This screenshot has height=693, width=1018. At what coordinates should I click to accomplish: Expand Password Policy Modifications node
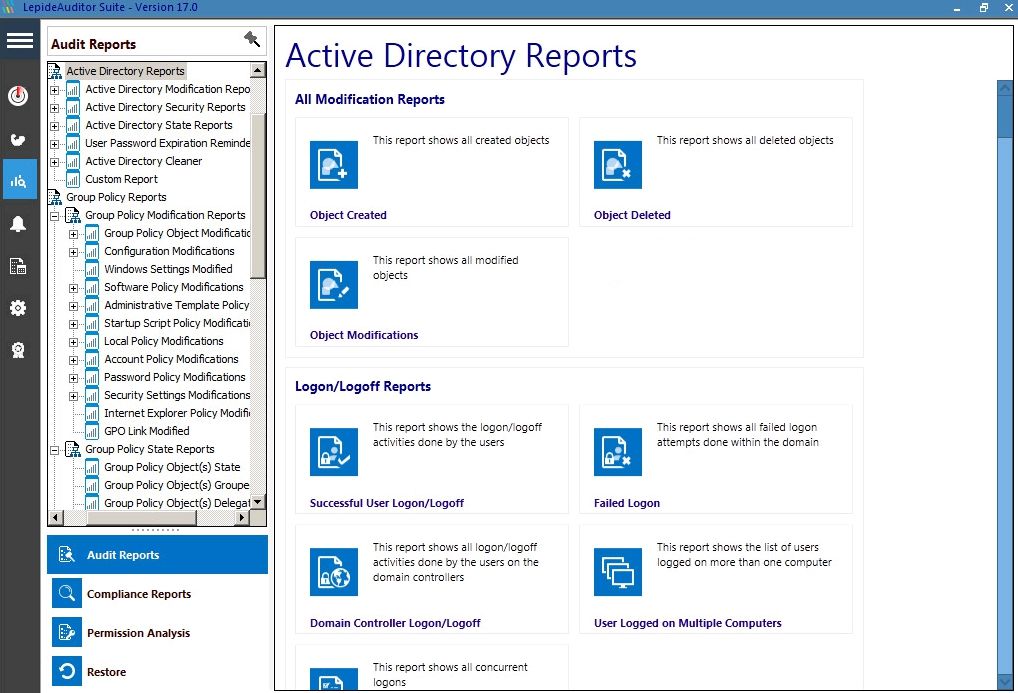coord(73,378)
